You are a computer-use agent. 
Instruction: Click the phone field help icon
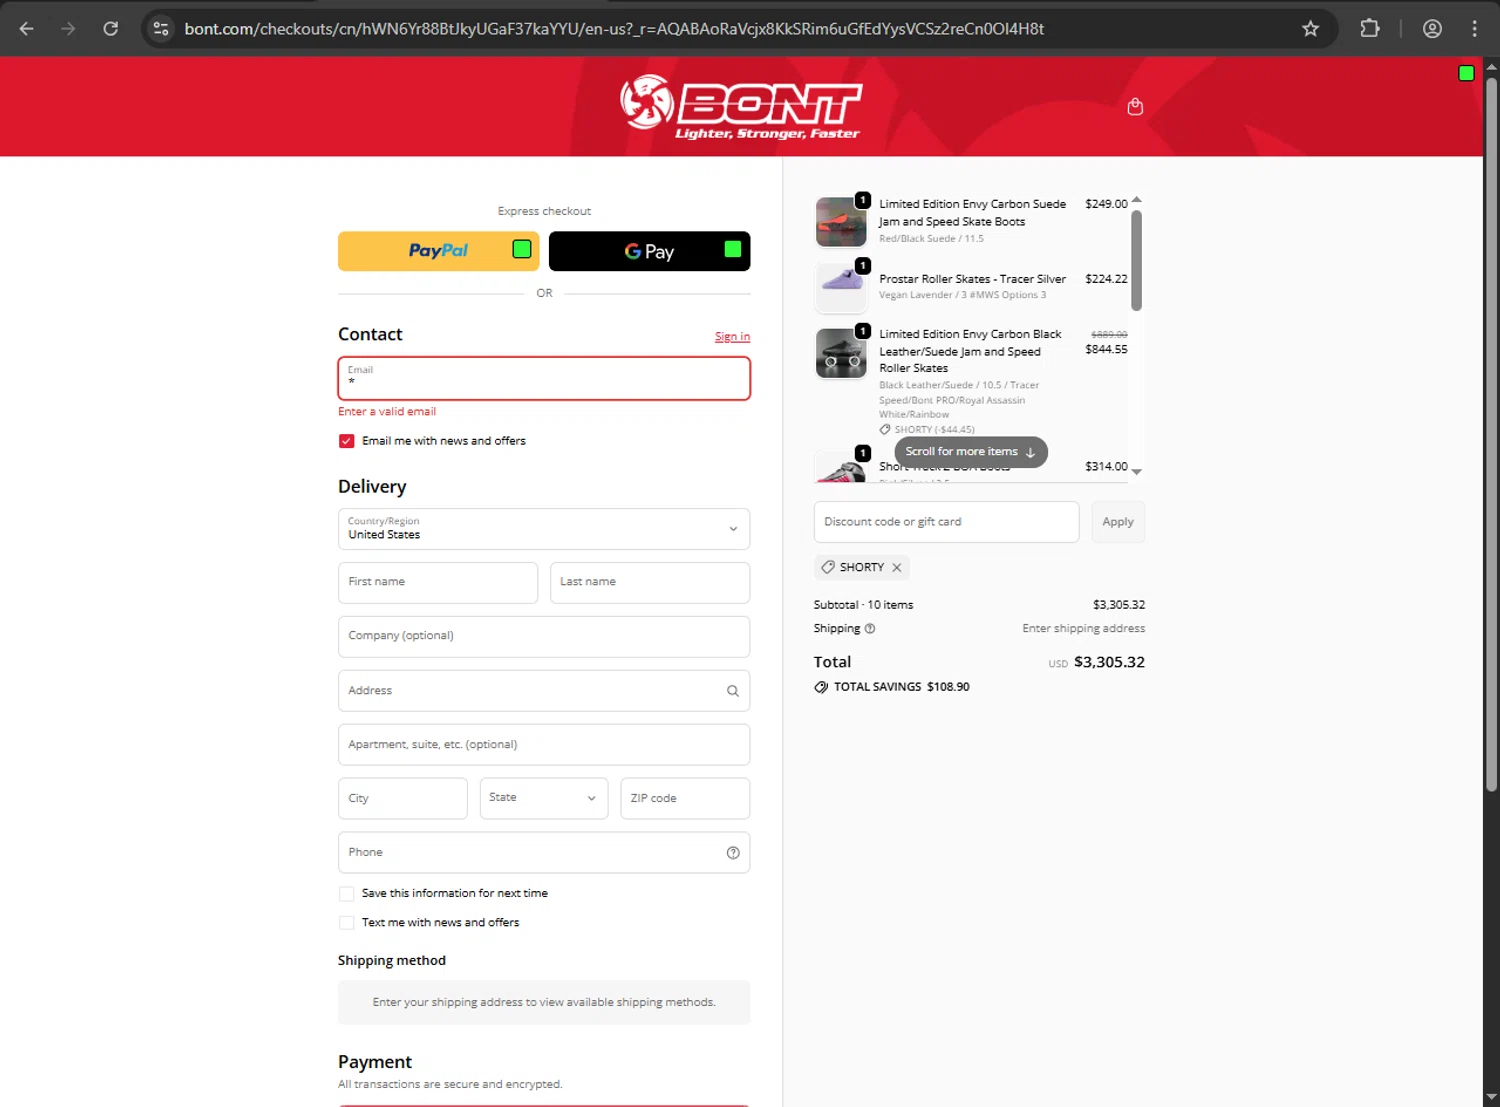click(x=733, y=853)
